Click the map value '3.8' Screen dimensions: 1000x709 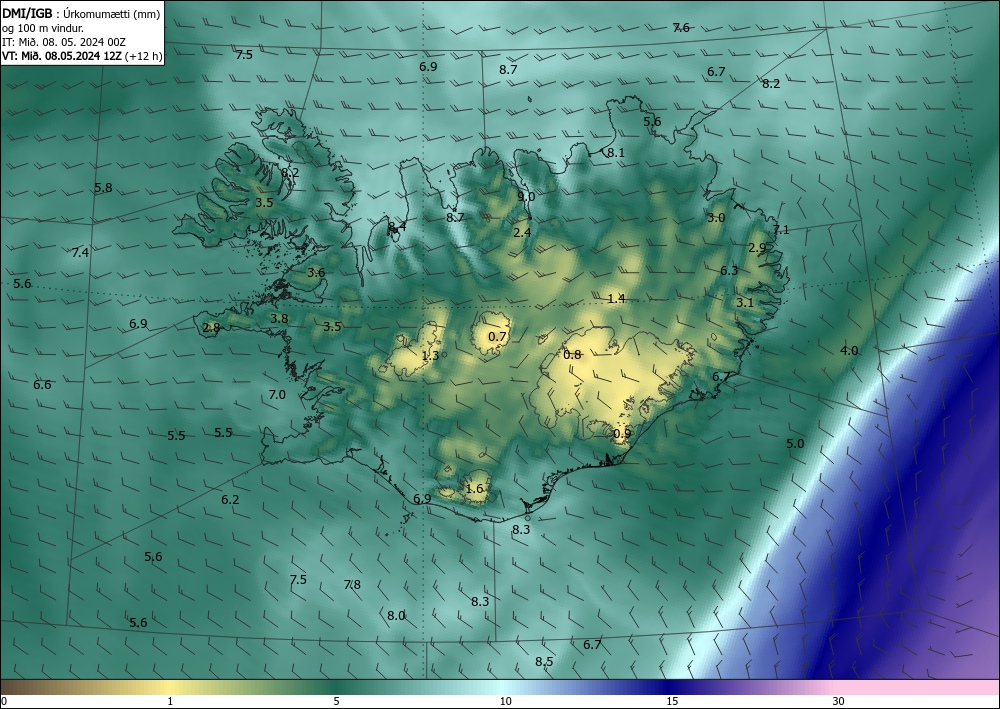point(279,319)
